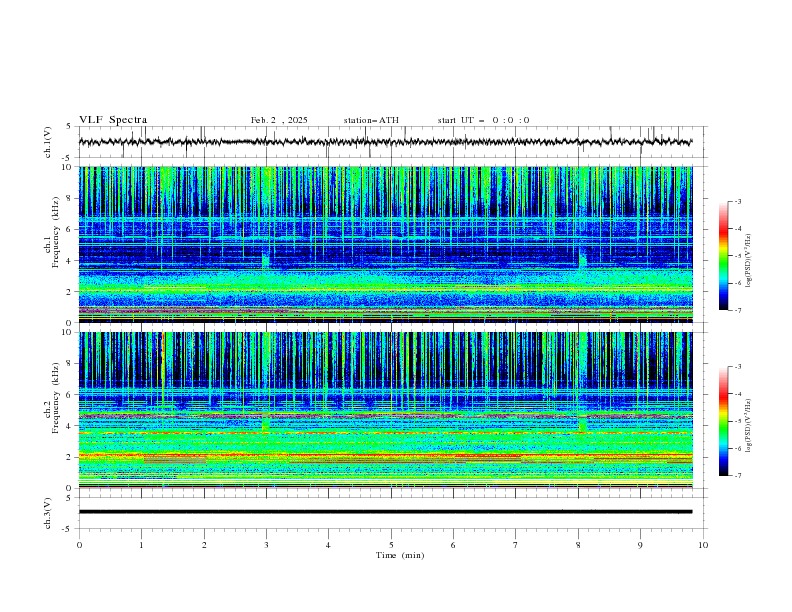792x612 pixels.
Task: Click the 'ch.3(V)' waveform axis label
Action: [x=48, y=513]
